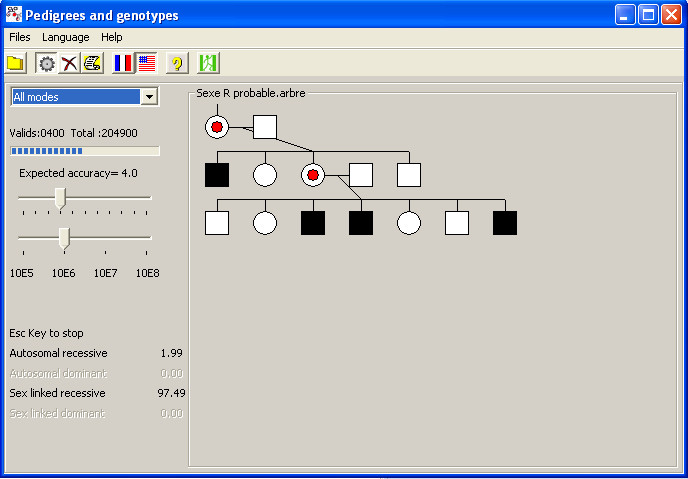Screen dimensions: 688x479
Task: Click the Autosomal recessive result label
Action: [58, 353]
